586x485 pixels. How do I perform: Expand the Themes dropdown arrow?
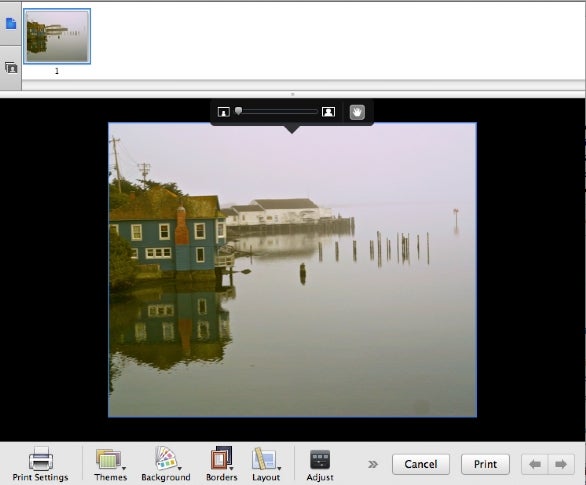pyautogui.click(x=124, y=468)
